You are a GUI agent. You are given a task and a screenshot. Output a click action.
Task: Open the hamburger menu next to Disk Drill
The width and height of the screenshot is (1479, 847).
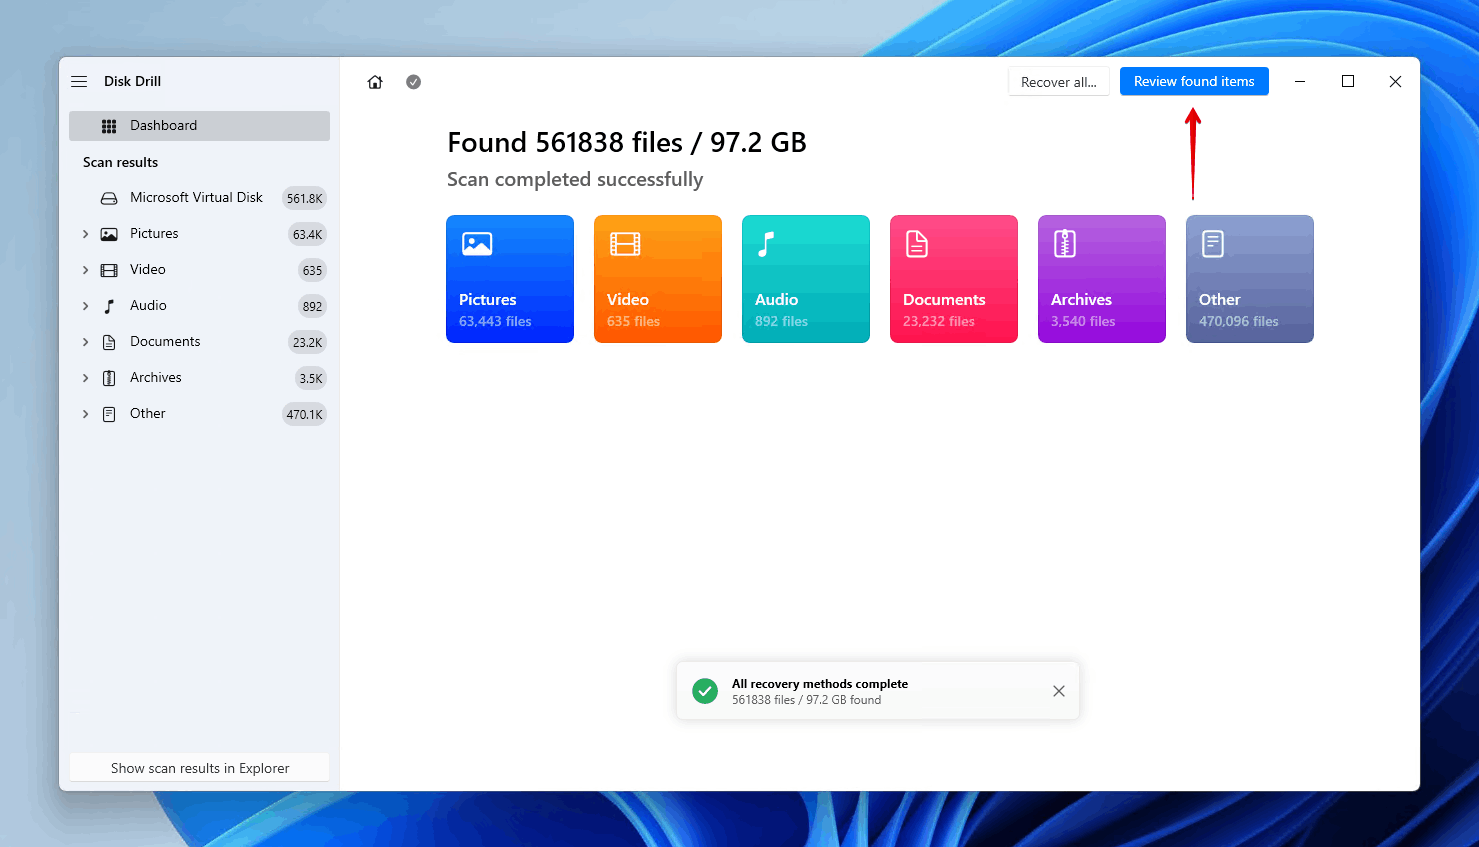click(x=79, y=81)
